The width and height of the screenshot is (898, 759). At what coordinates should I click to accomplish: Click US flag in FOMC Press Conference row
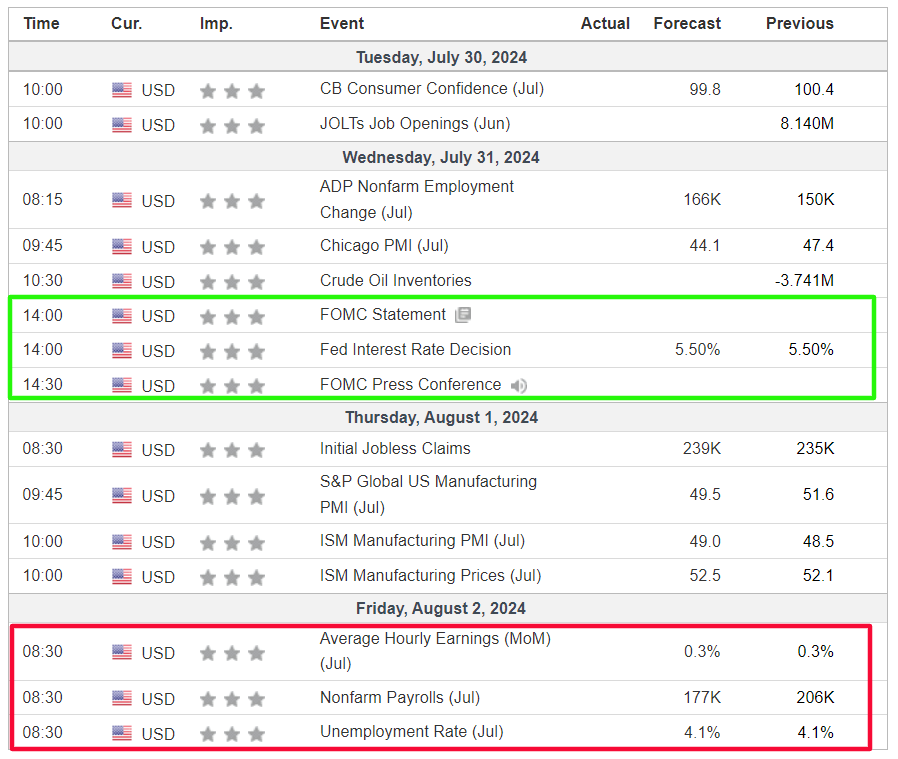(122, 385)
